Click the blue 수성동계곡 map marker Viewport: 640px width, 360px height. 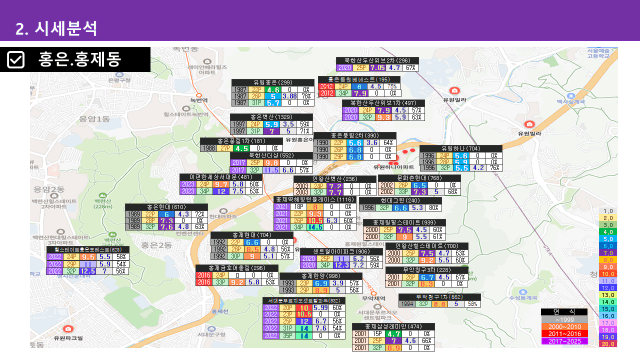coord(523,292)
